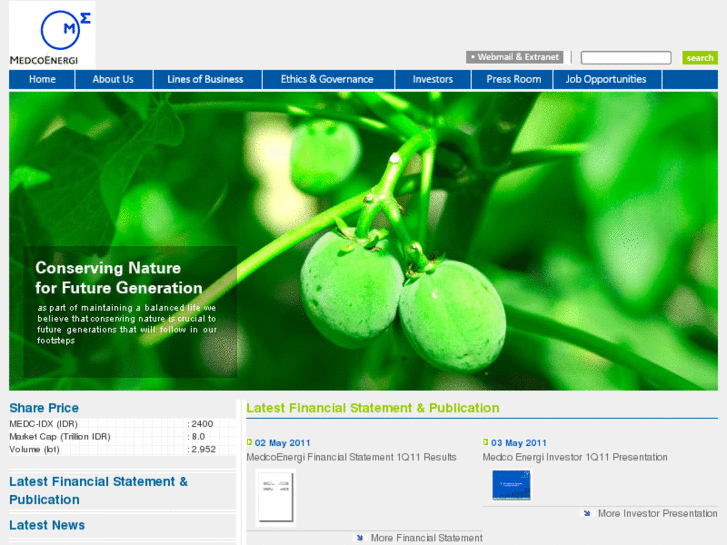Open the Ethics & Governance menu

[x=327, y=79]
